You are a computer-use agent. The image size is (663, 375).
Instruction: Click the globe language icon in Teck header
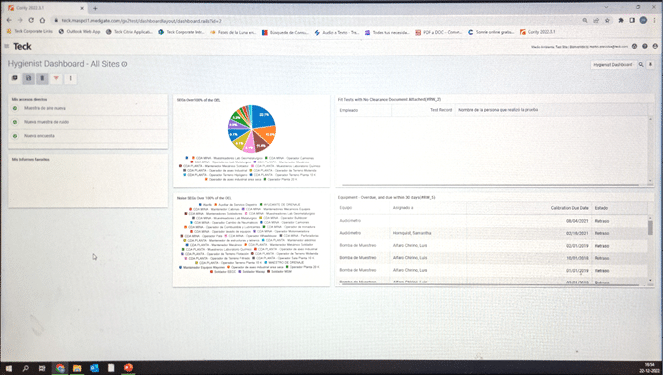[x=634, y=47]
